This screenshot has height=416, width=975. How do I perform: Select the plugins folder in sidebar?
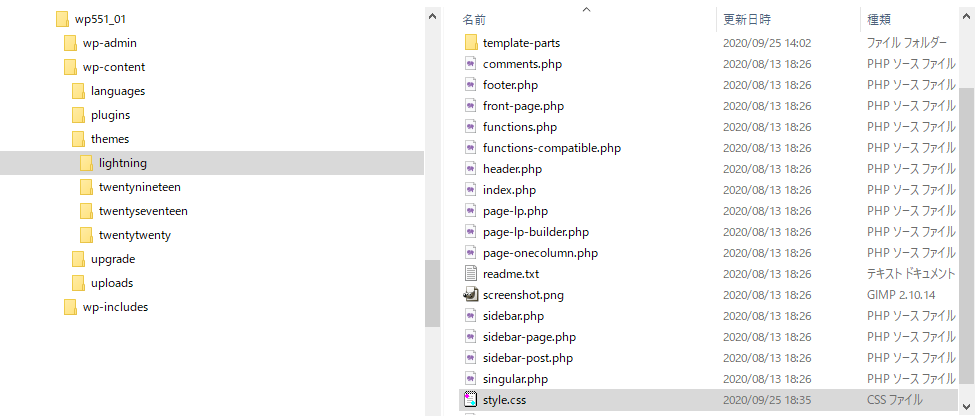(110, 115)
